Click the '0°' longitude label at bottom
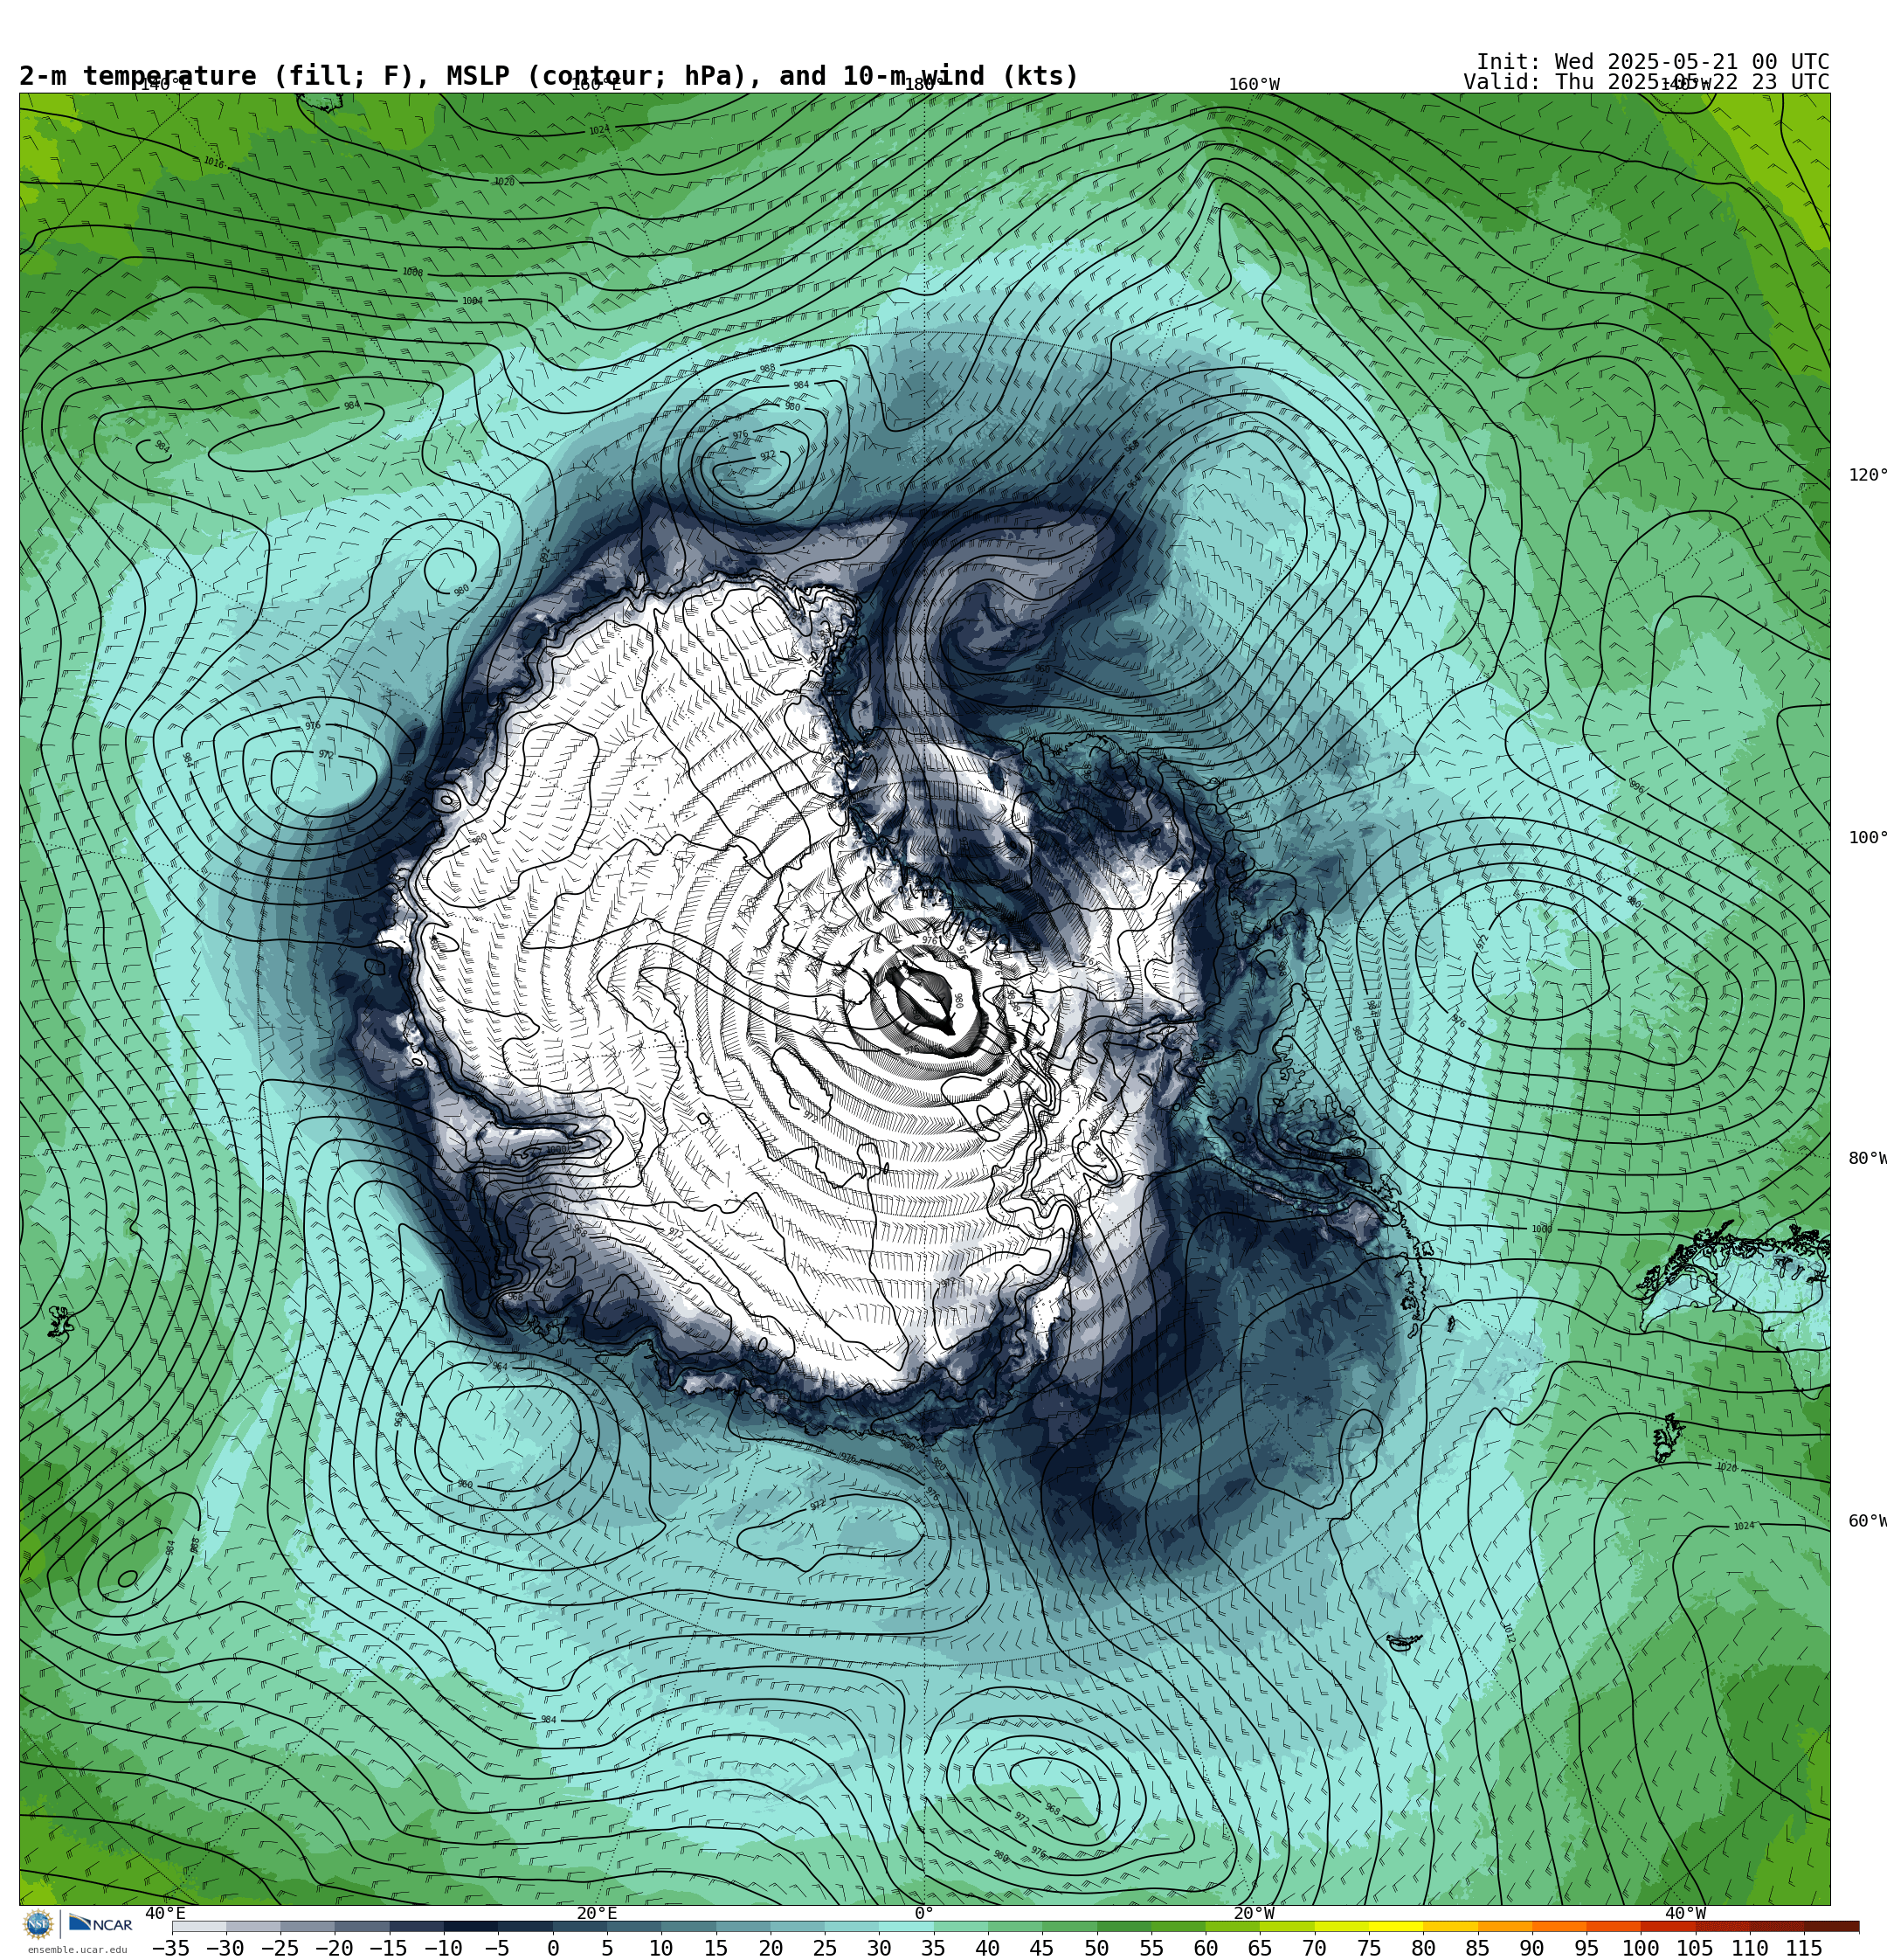The width and height of the screenshot is (1887, 1960). pos(924,1913)
